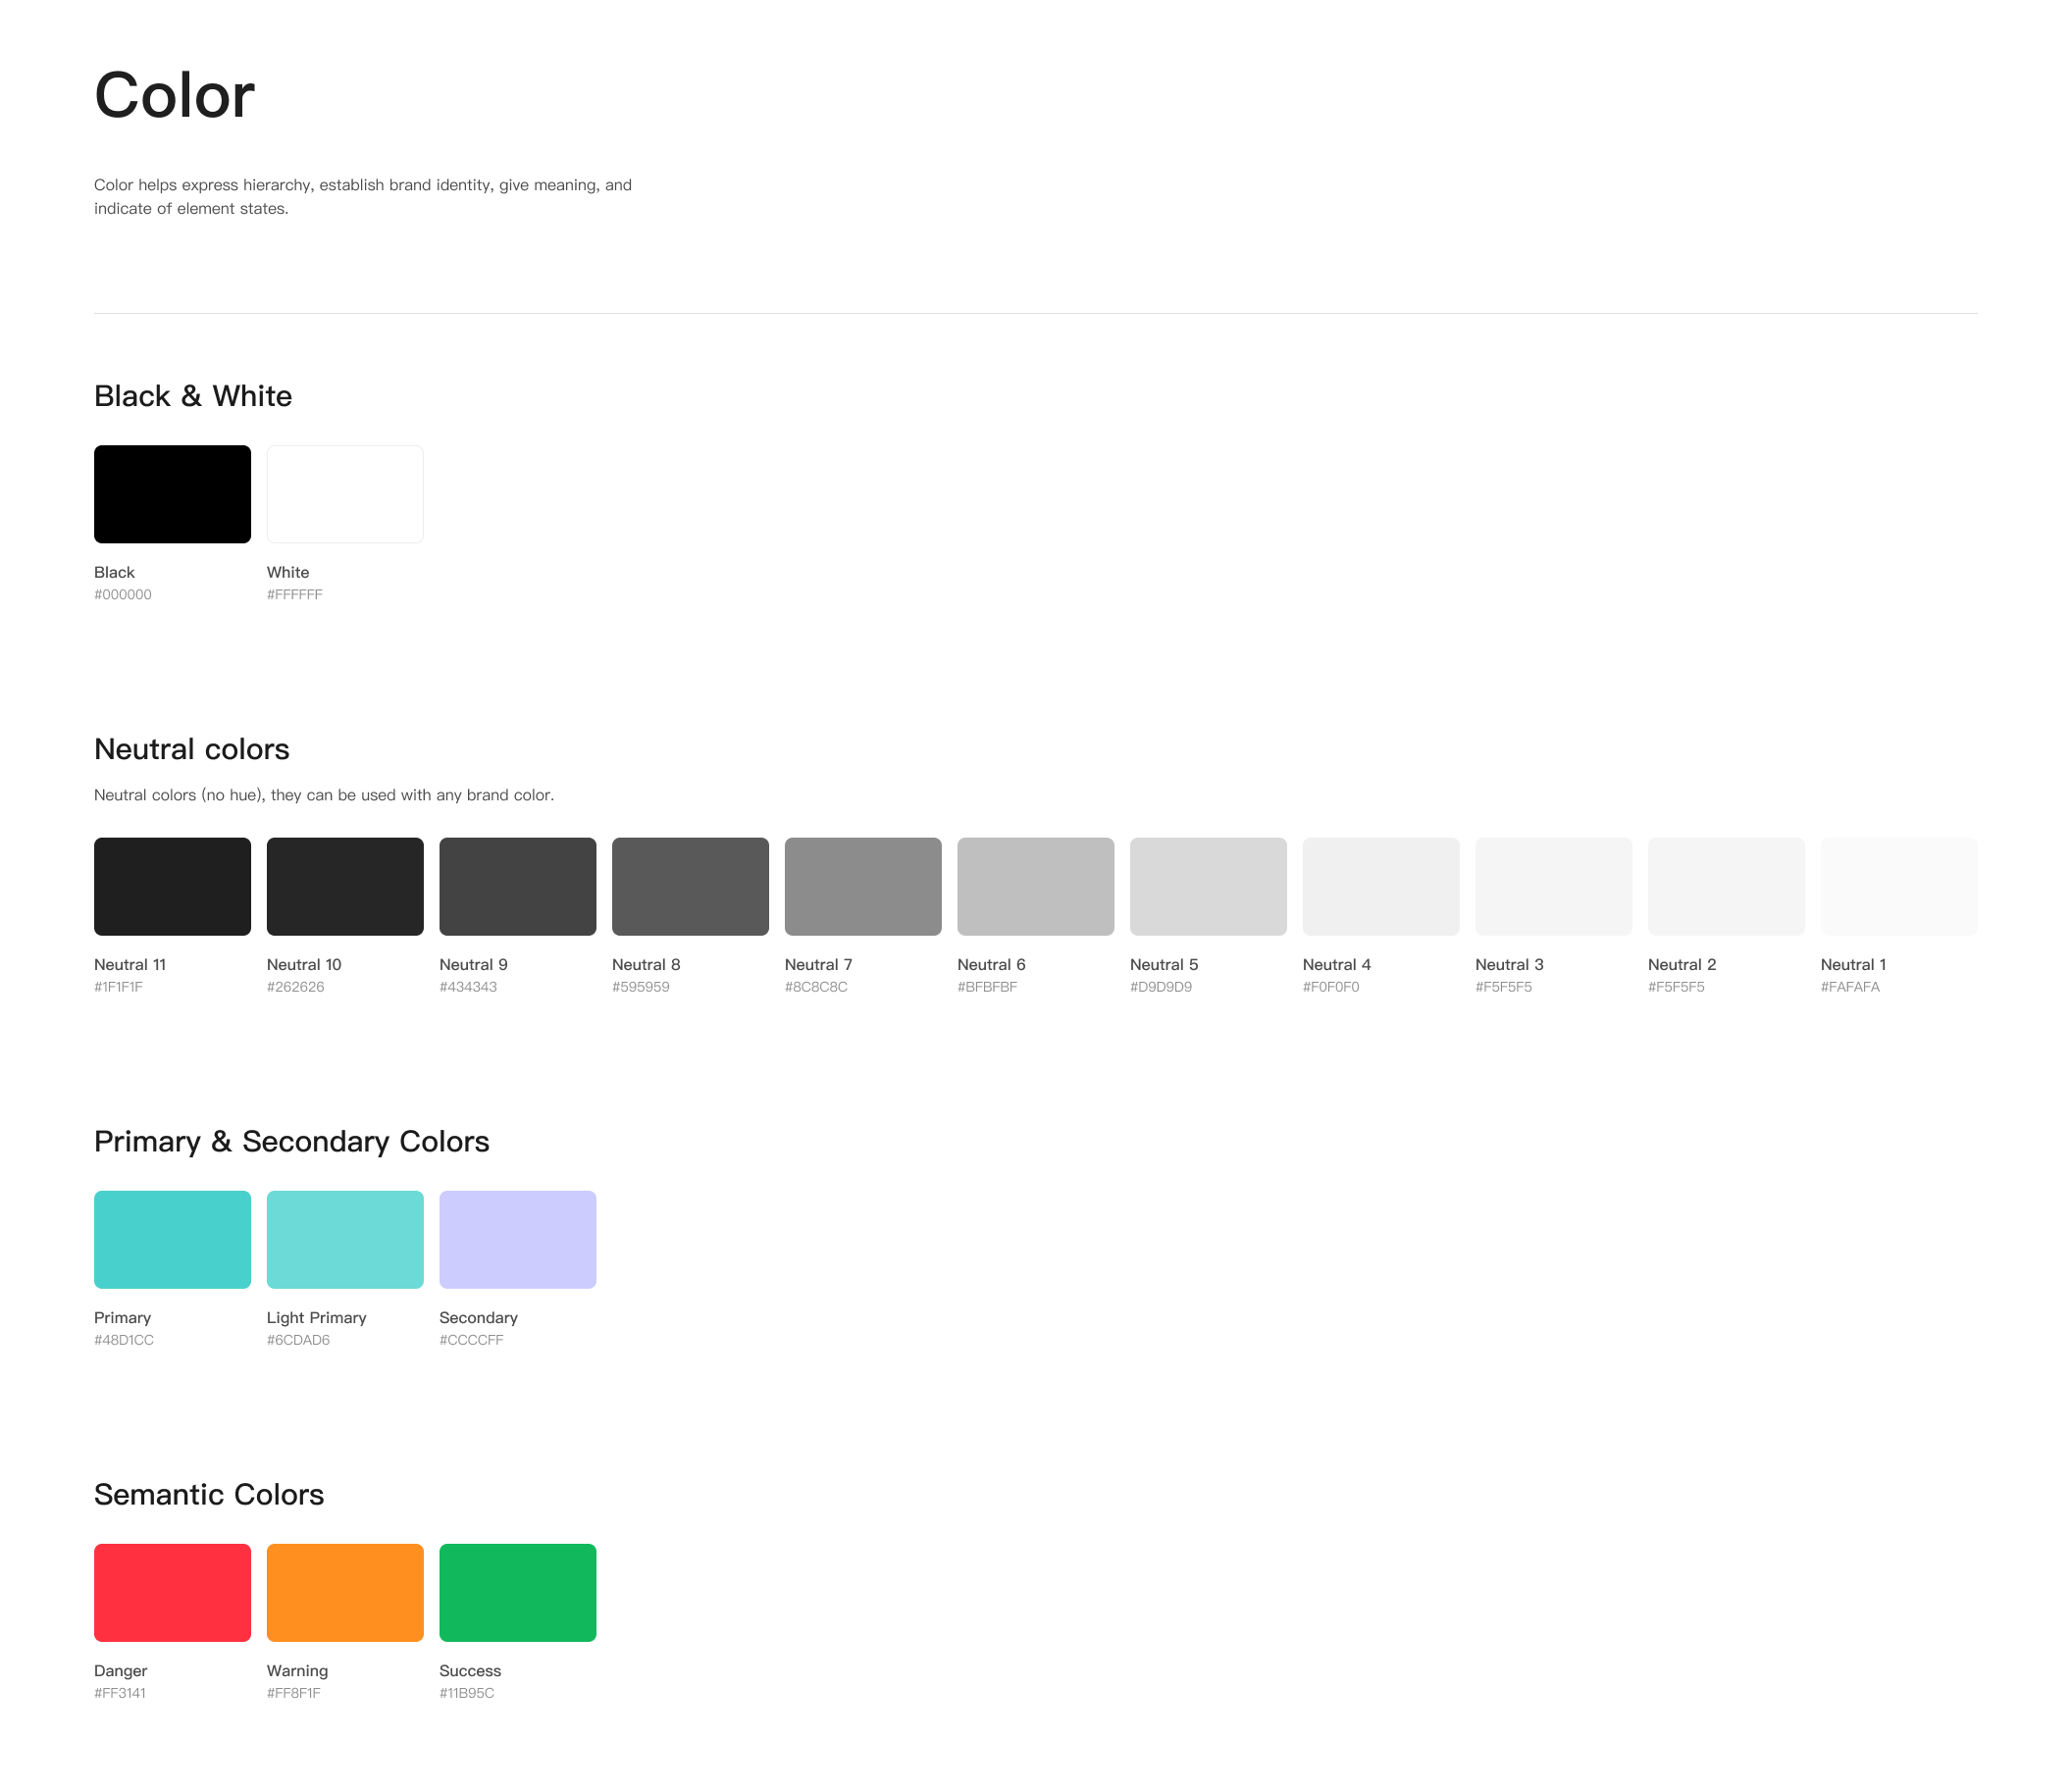The height and width of the screenshot is (1789, 2072).
Task: Click the teal Primary color swatch
Action: [172, 1239]
